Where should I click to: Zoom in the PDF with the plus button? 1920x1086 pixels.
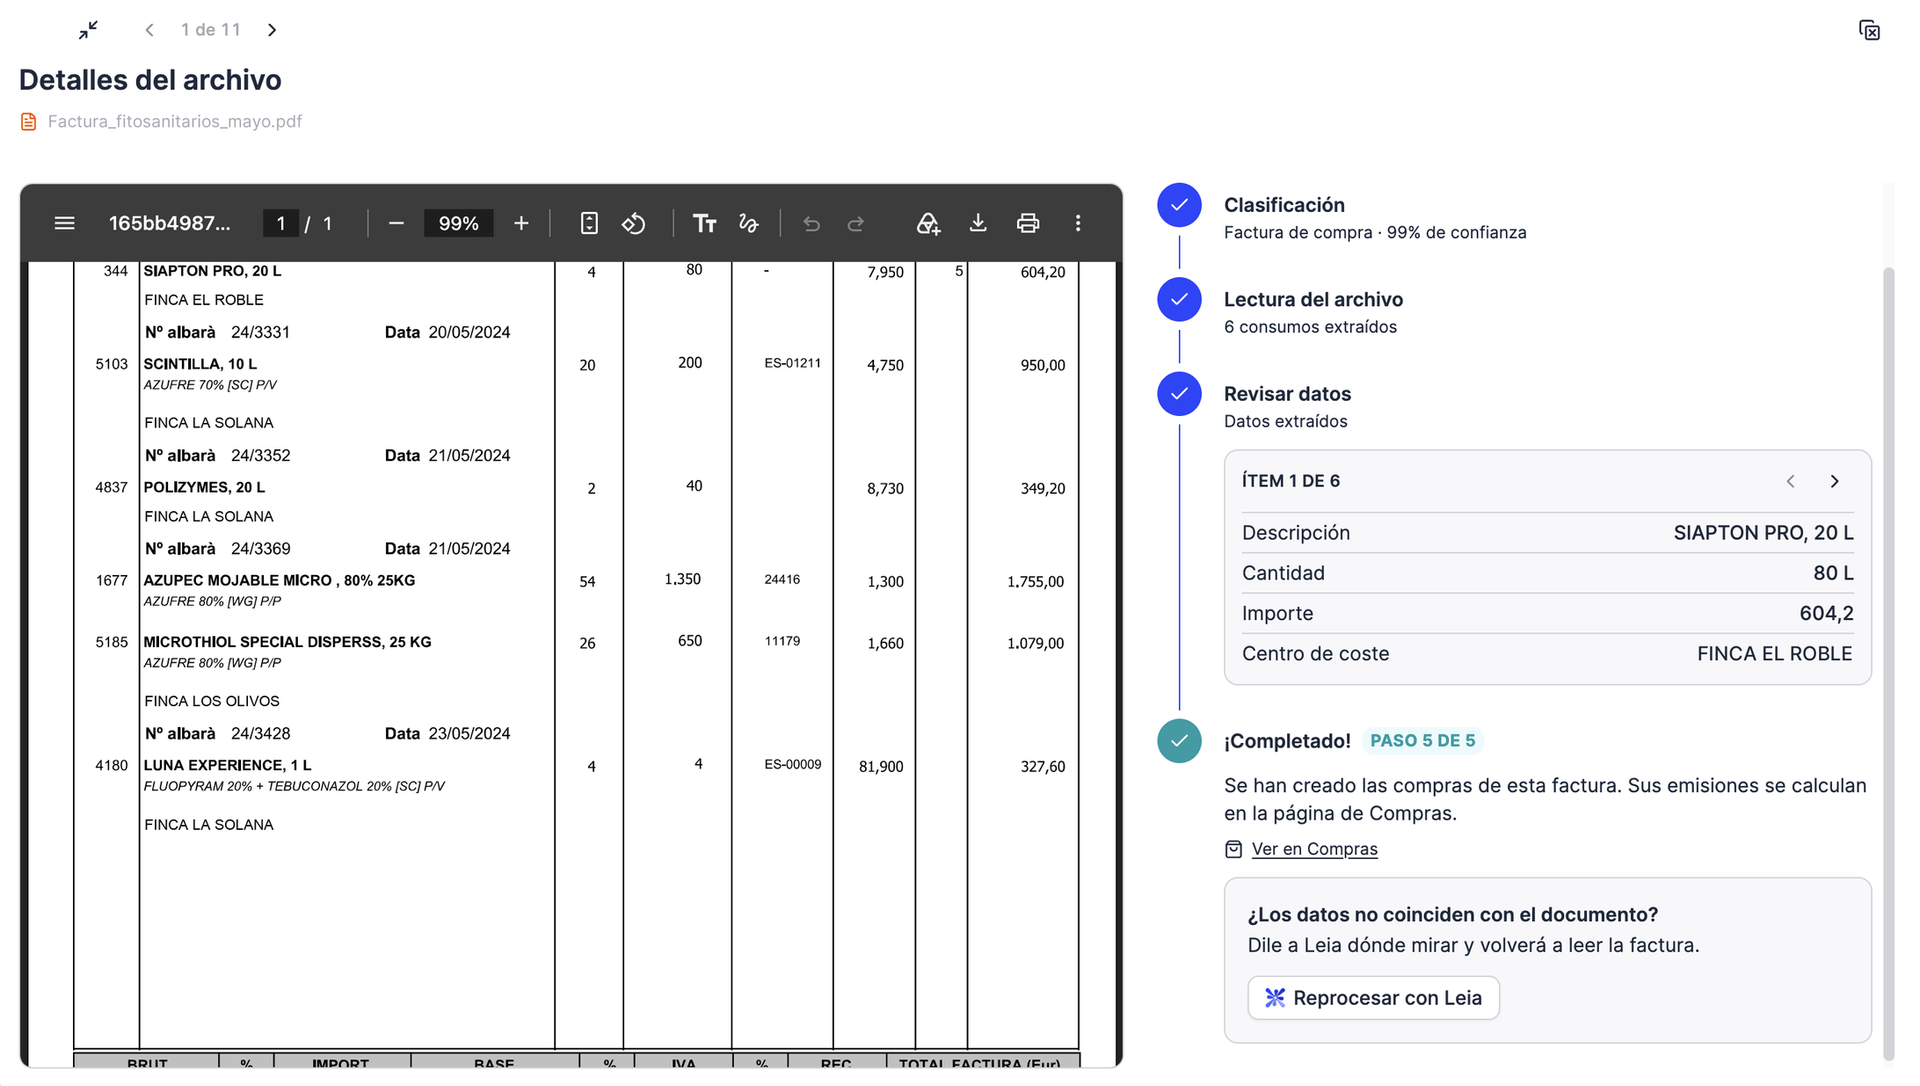521,223
